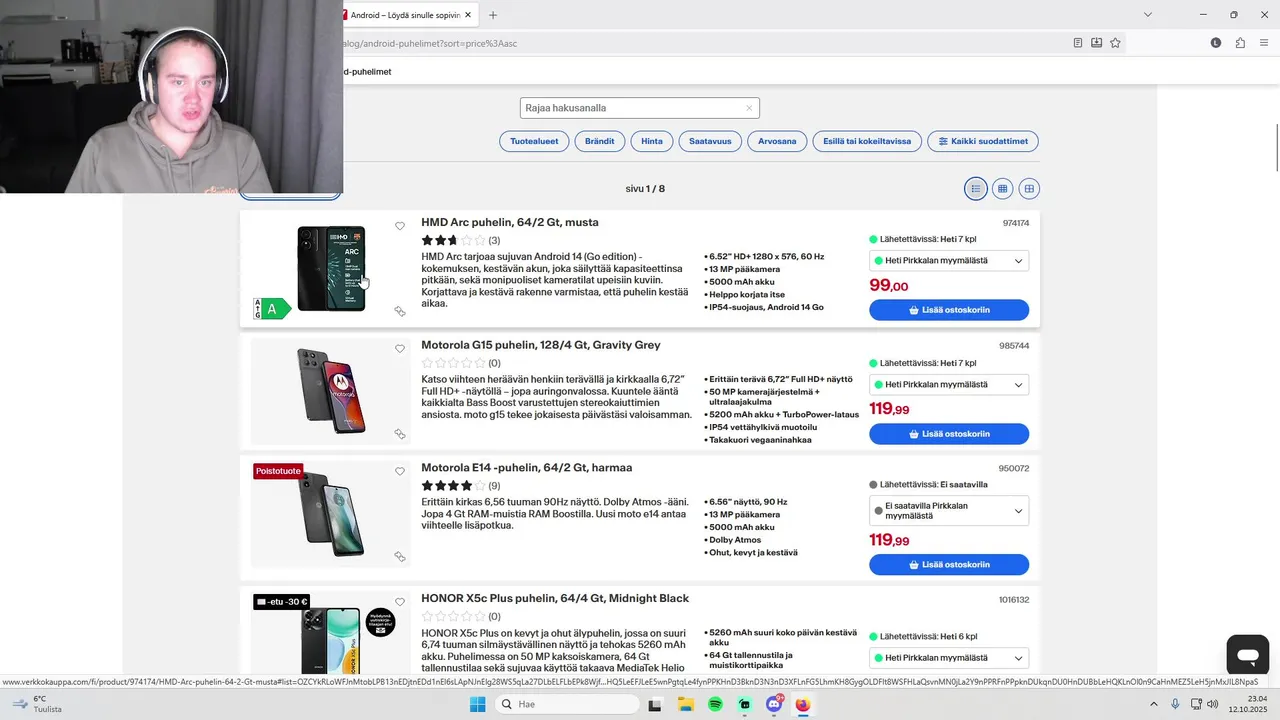Switch to large tile view layout
Image resolution: width=1280 pixels, height=720 pixels.
pos(1029,188)
